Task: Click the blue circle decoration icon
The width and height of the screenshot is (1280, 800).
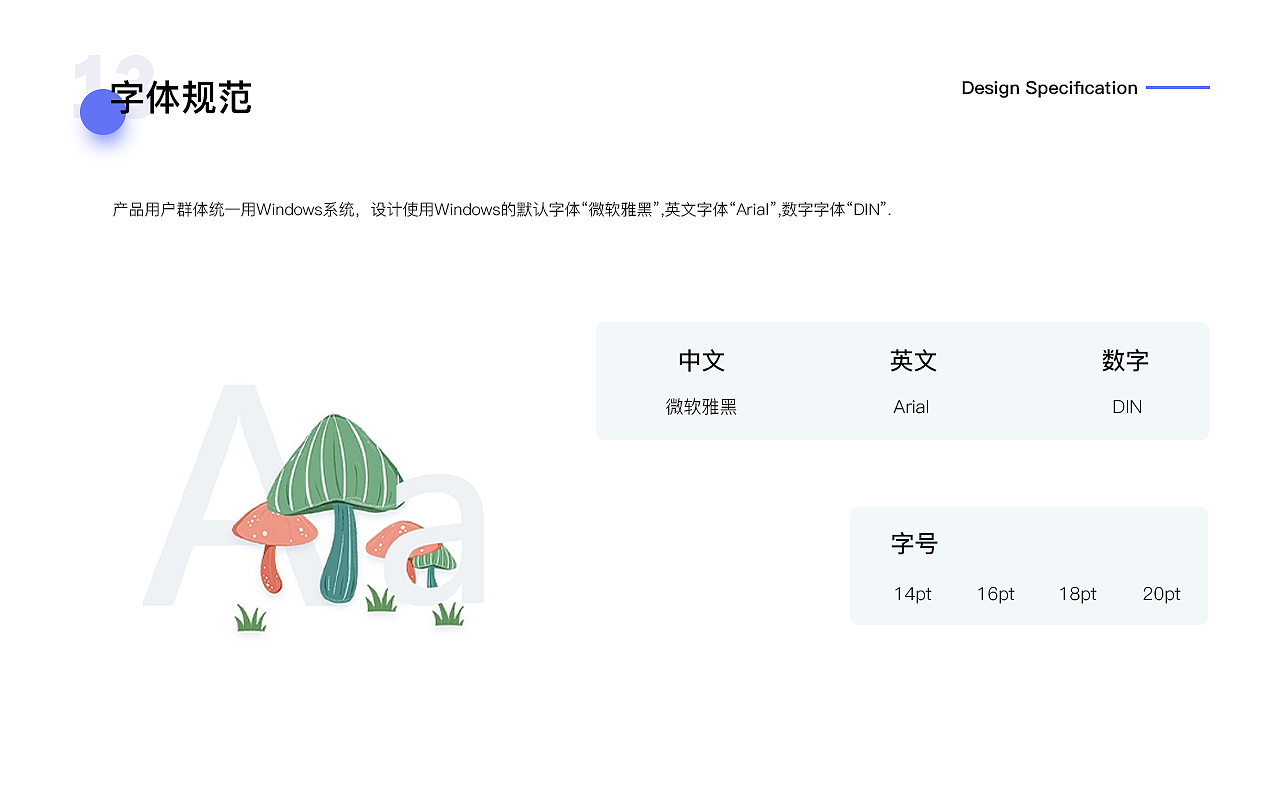Action: [102, 112]
